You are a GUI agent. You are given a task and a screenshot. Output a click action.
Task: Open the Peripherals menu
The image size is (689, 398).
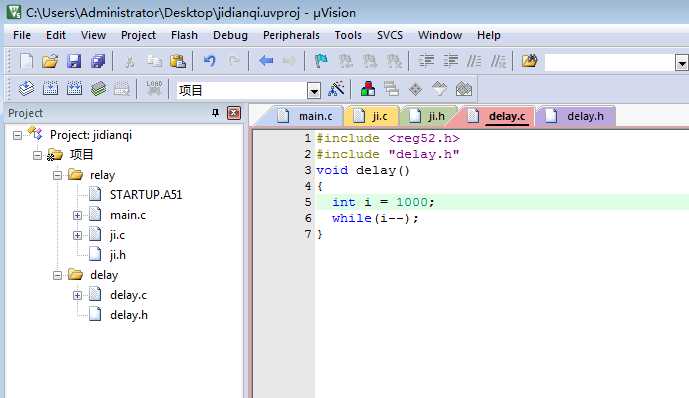point(291,35)
